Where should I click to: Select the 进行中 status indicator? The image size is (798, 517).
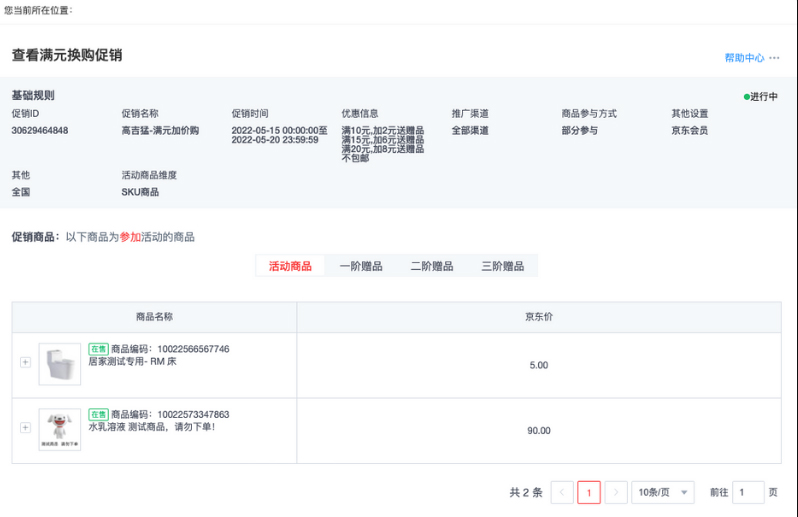(x=761, y=96)
